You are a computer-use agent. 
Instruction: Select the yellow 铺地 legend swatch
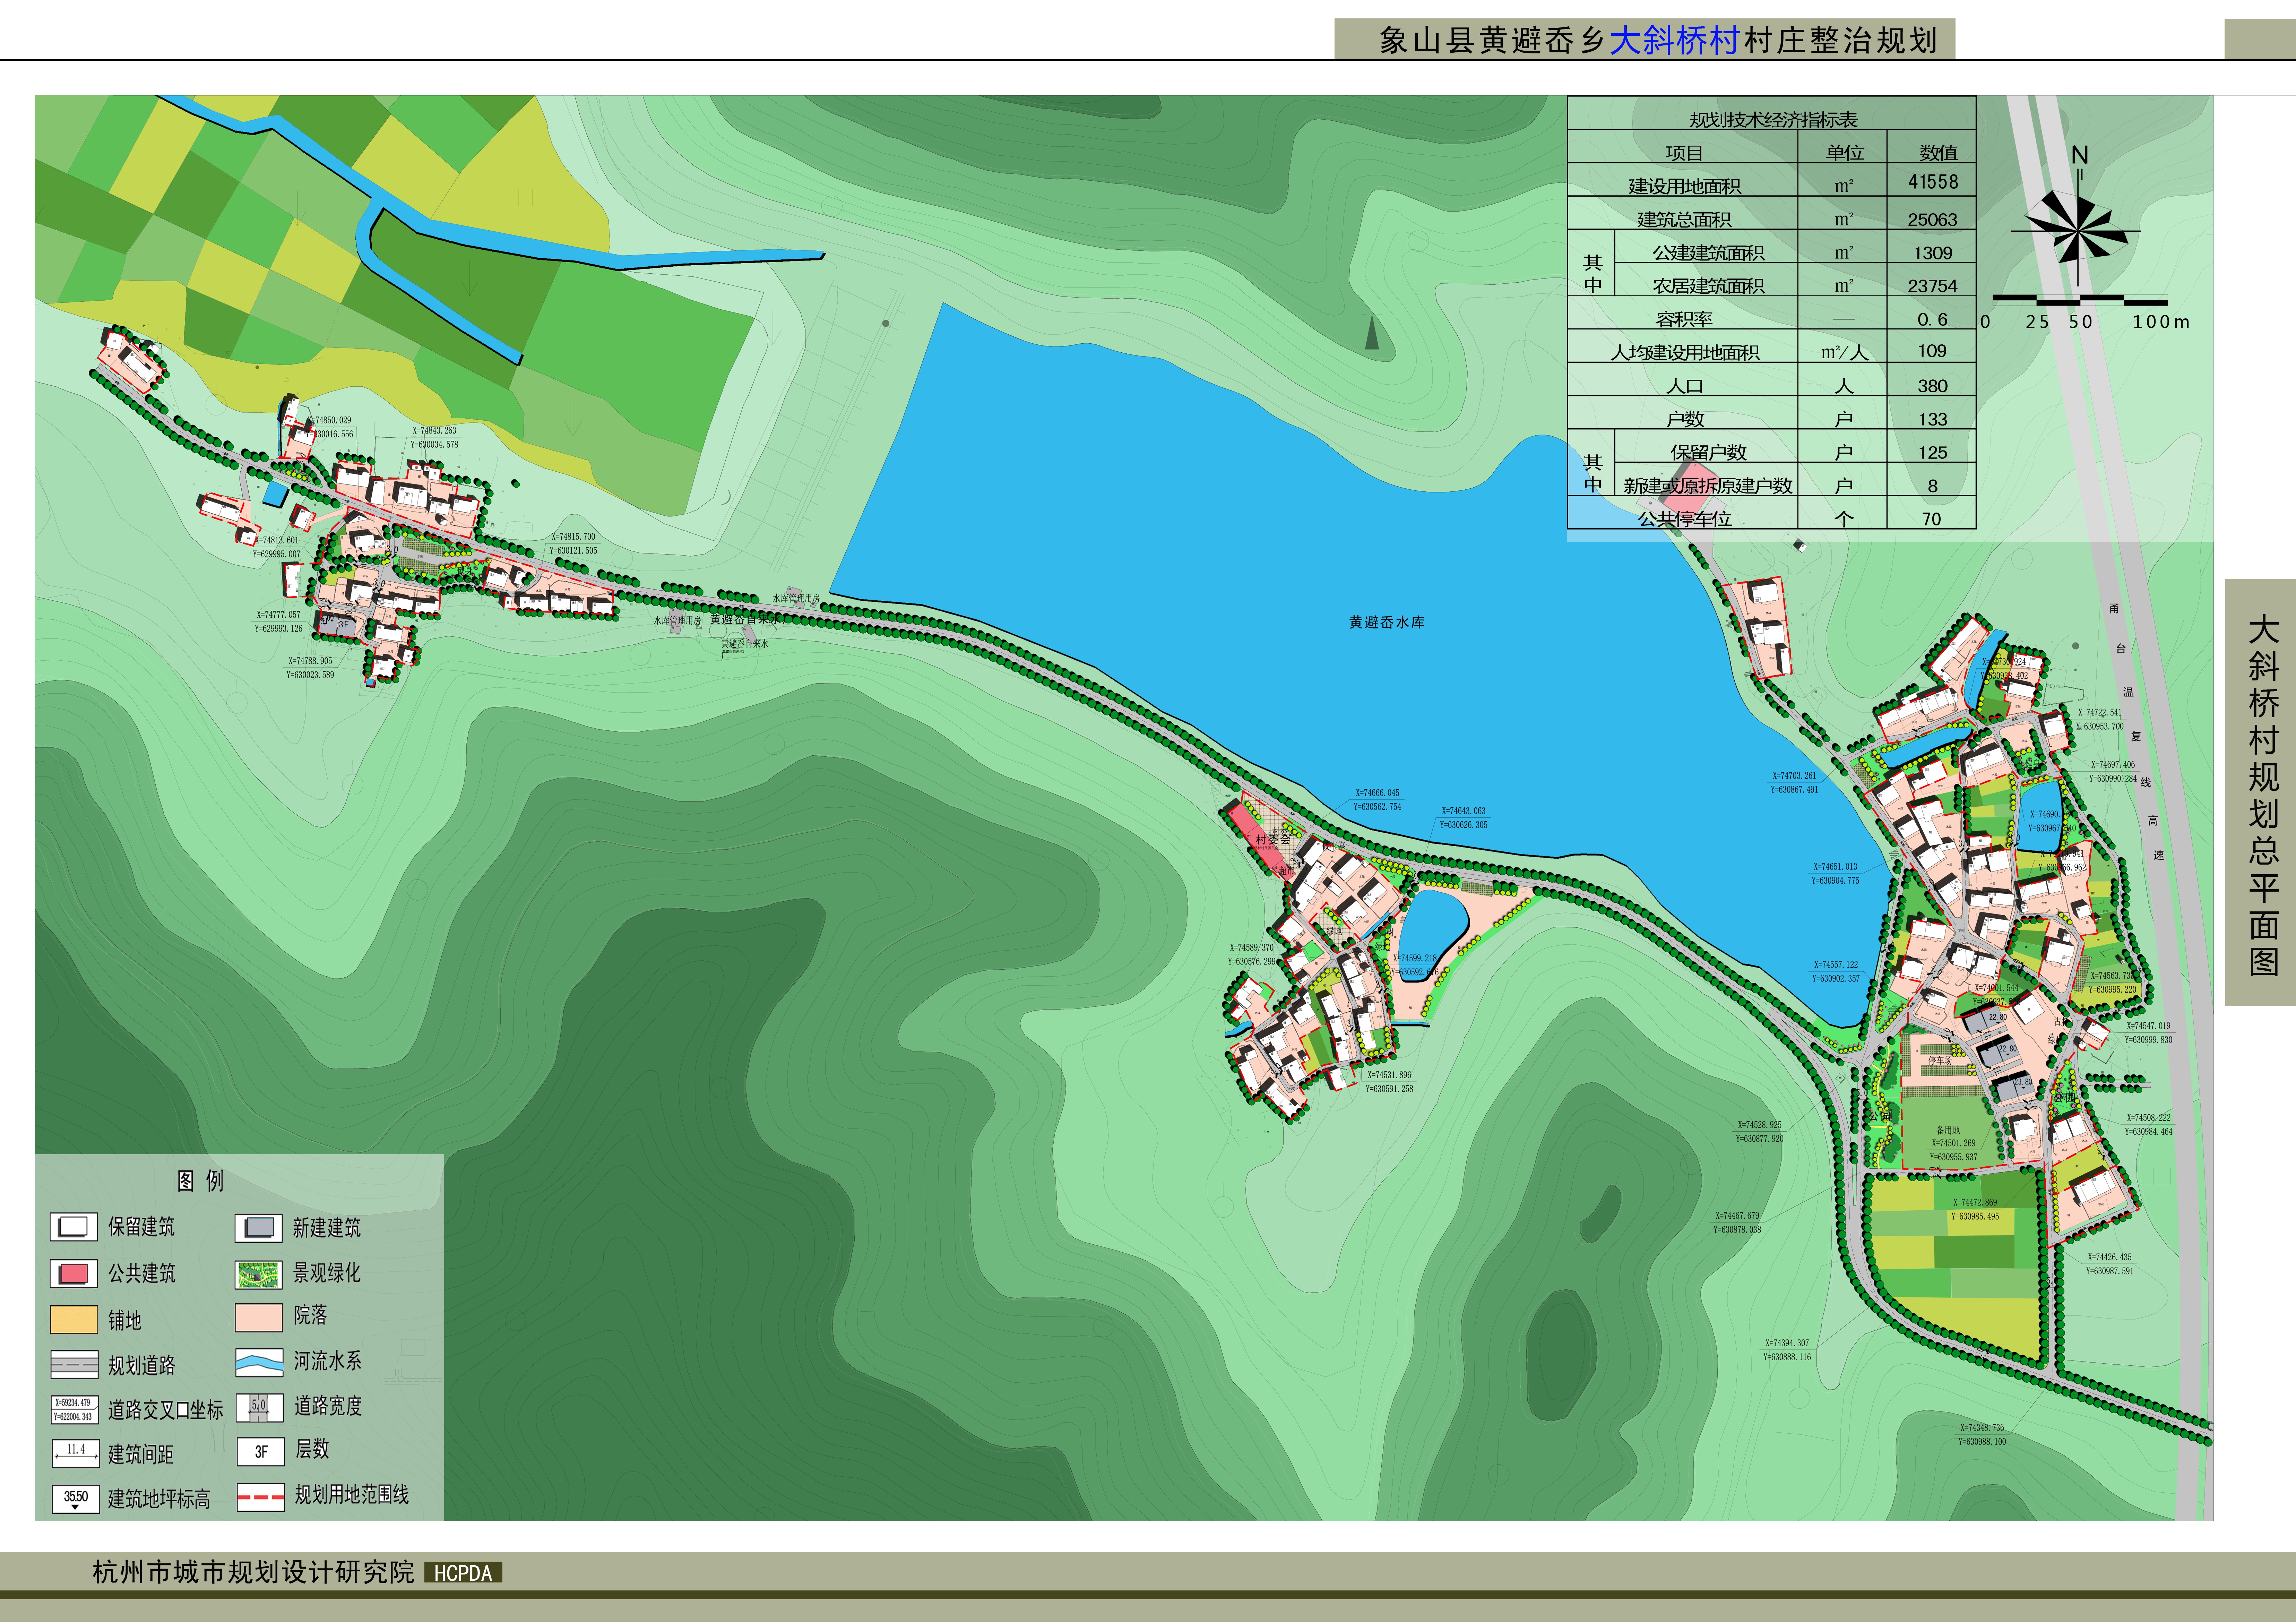[x=74, y=1320]
